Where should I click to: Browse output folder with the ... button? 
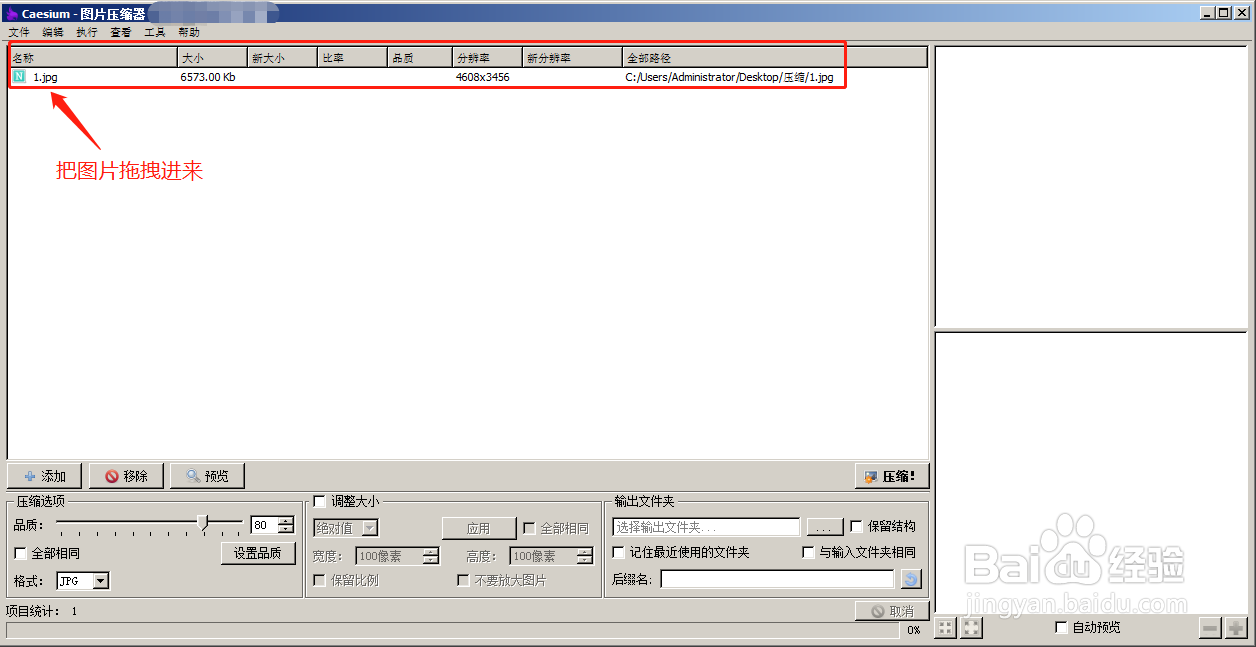click(825, 527)
